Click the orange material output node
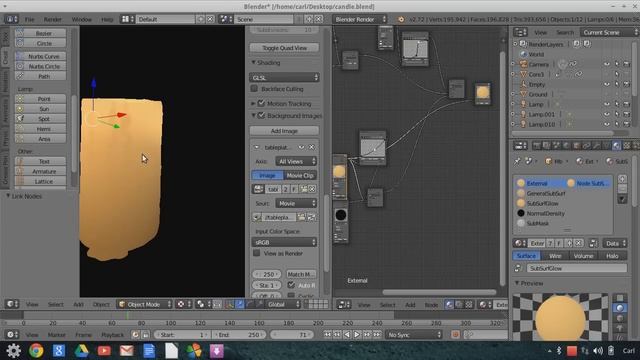The width and height of the screenshot is (640, 360). point(482,93)
